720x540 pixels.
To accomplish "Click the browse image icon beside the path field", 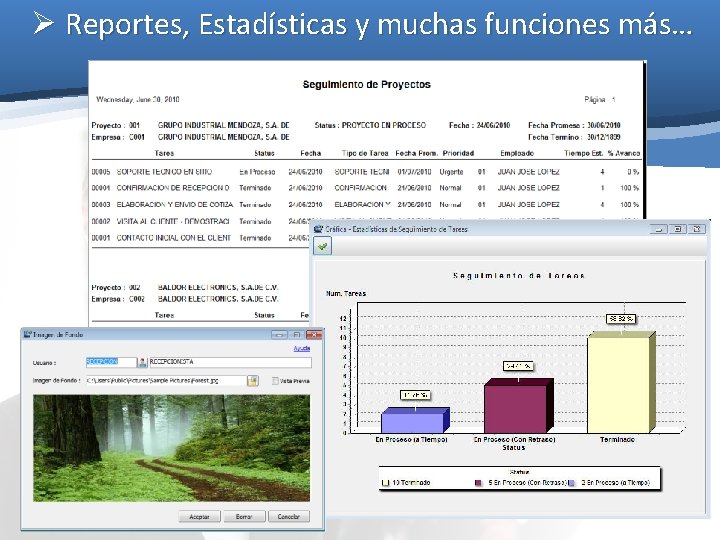I will 253,381.
